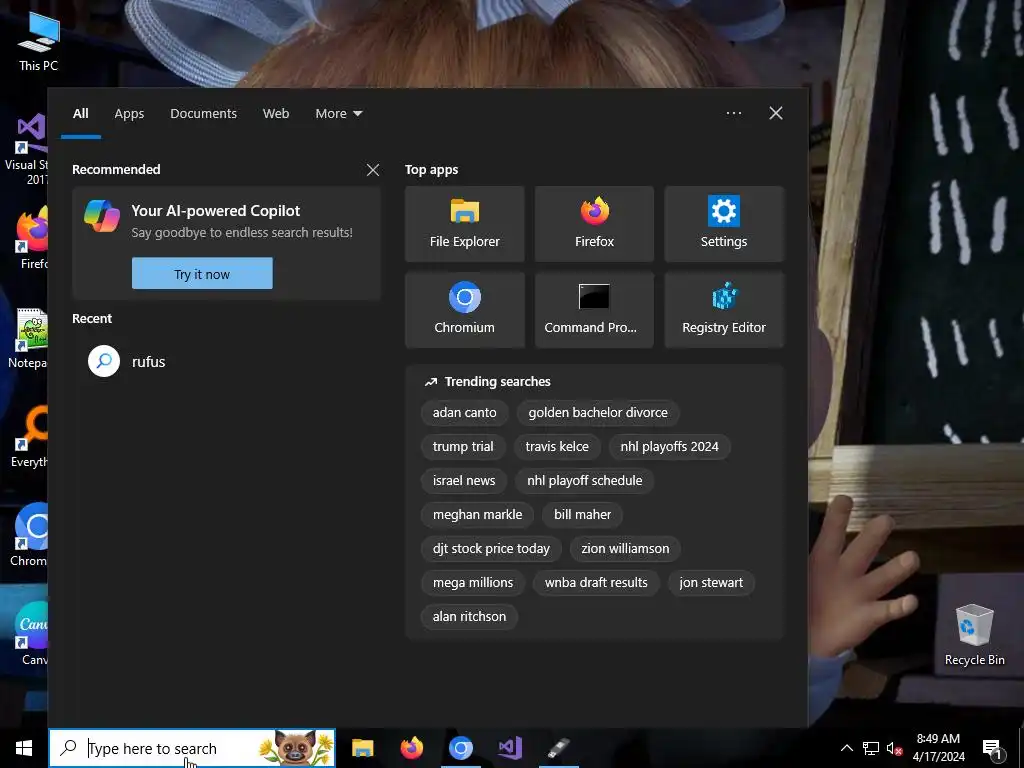Select the rufus recent search icon
This screenshot has width=1024, height=768.
104,361
